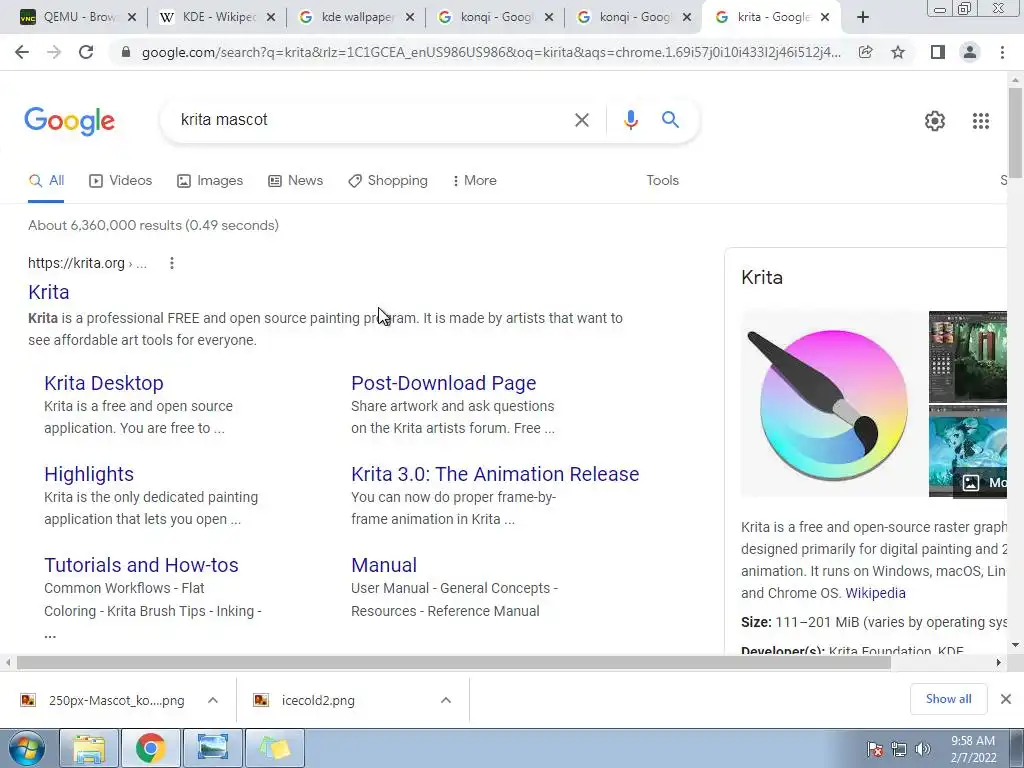Open Google quick settings gear
Image resolution: width=1024 pixels, height=768 pixels.
click(x=935, y=121)
